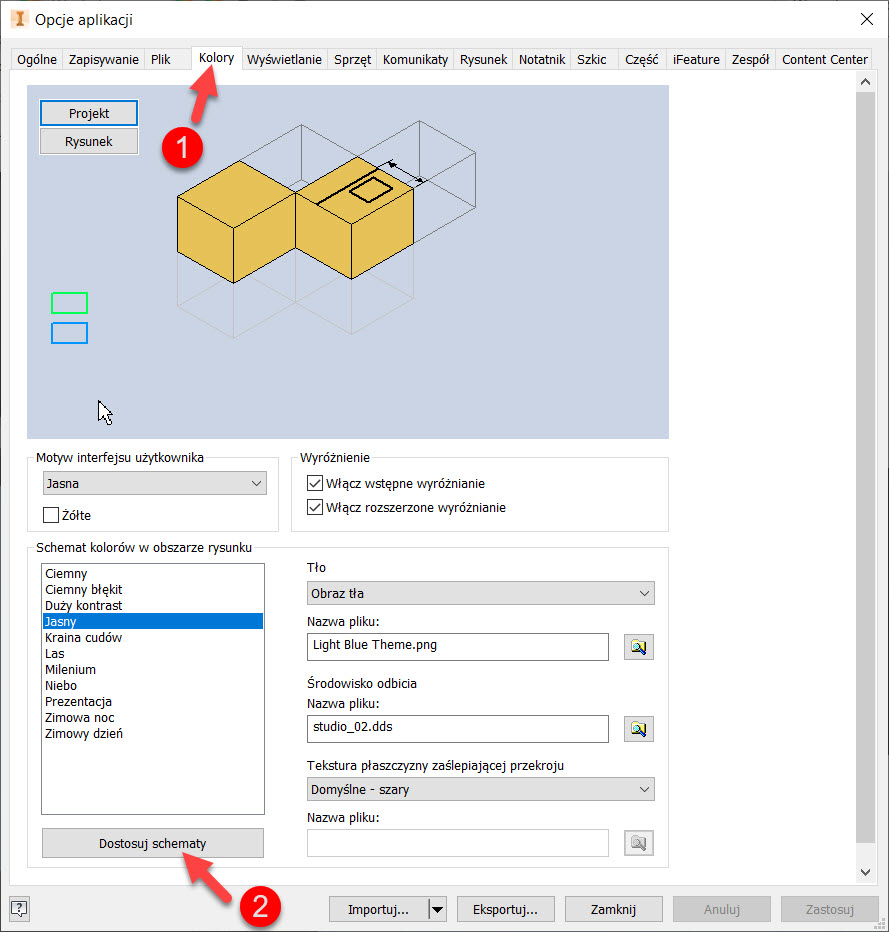Click the blue selection color rectangle
Screen dimensions: 889x932
(69, 333)
